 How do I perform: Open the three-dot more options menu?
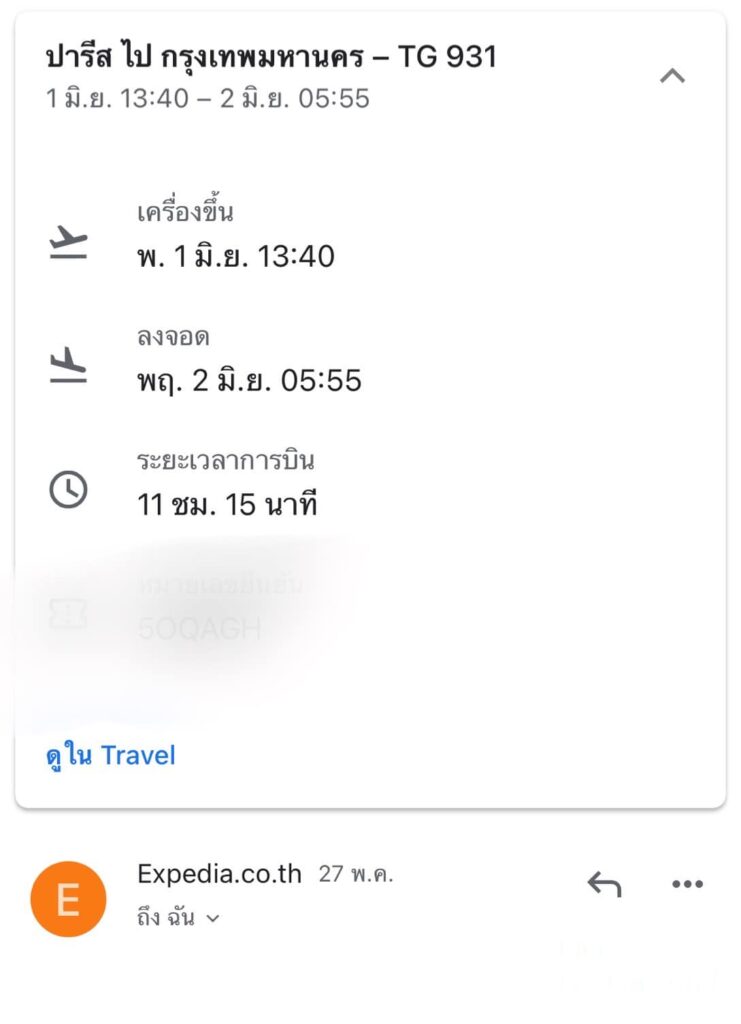pos(687,884)
